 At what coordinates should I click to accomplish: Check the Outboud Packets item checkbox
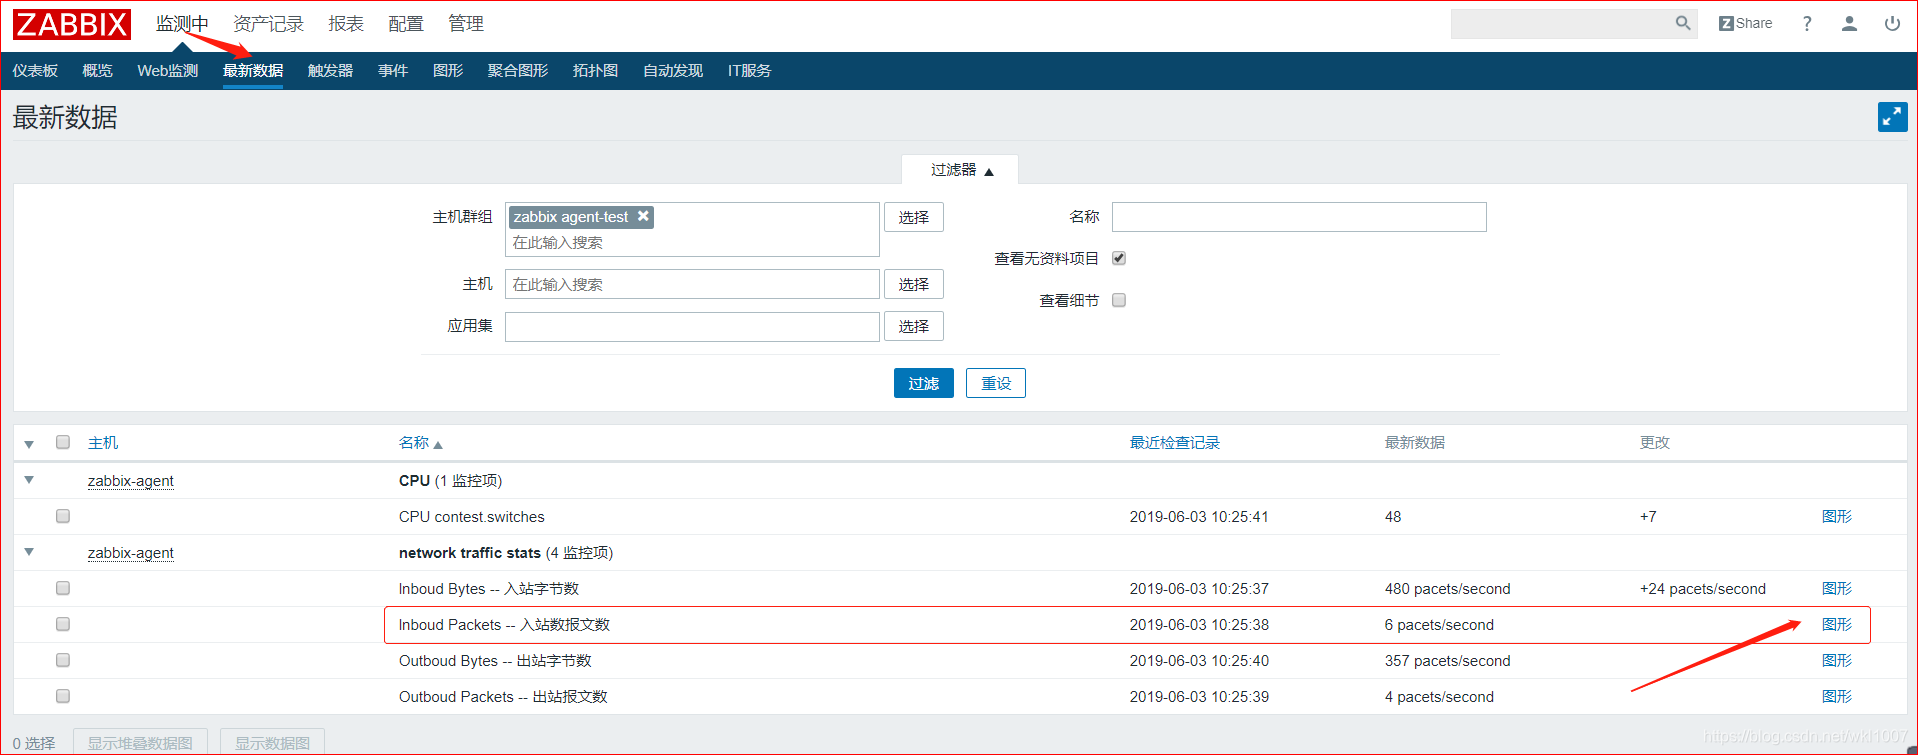tap(63, 696)
